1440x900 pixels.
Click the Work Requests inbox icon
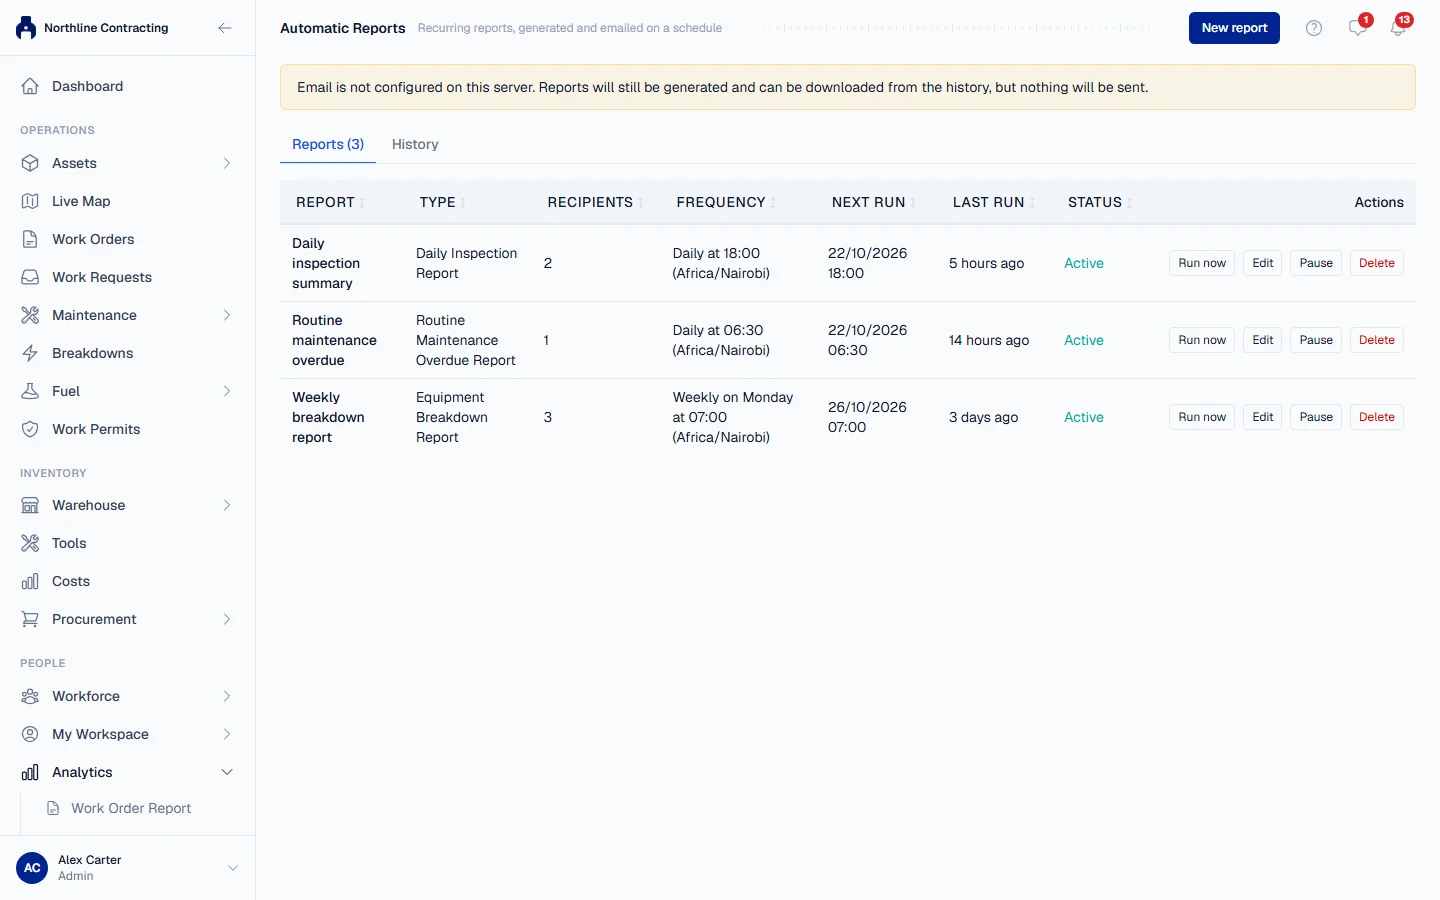[30, 277]
